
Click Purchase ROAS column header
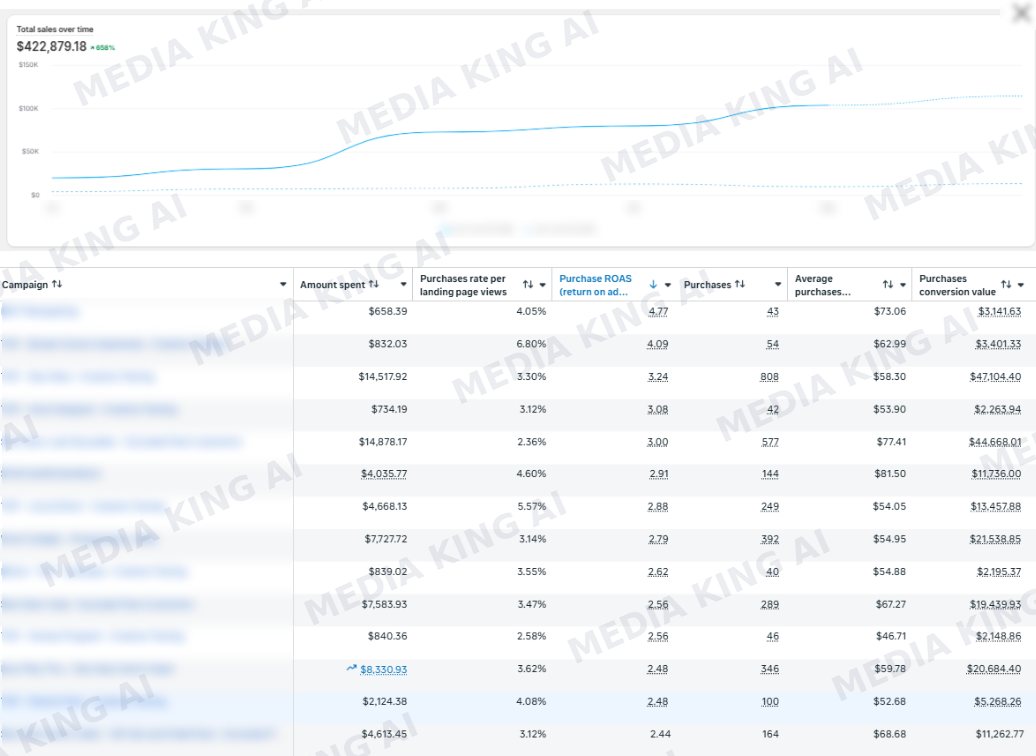click(x=595, y=285)
